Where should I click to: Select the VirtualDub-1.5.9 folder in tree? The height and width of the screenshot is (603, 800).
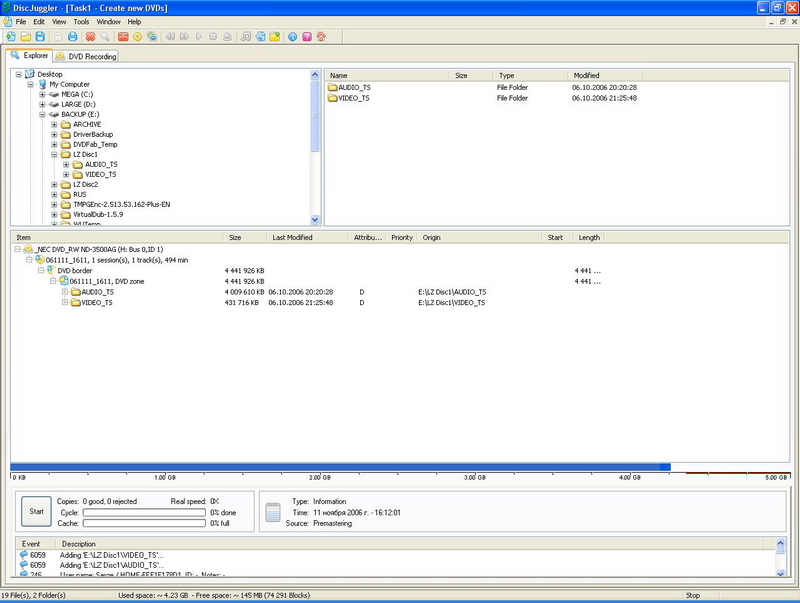[x=98, y=214]
